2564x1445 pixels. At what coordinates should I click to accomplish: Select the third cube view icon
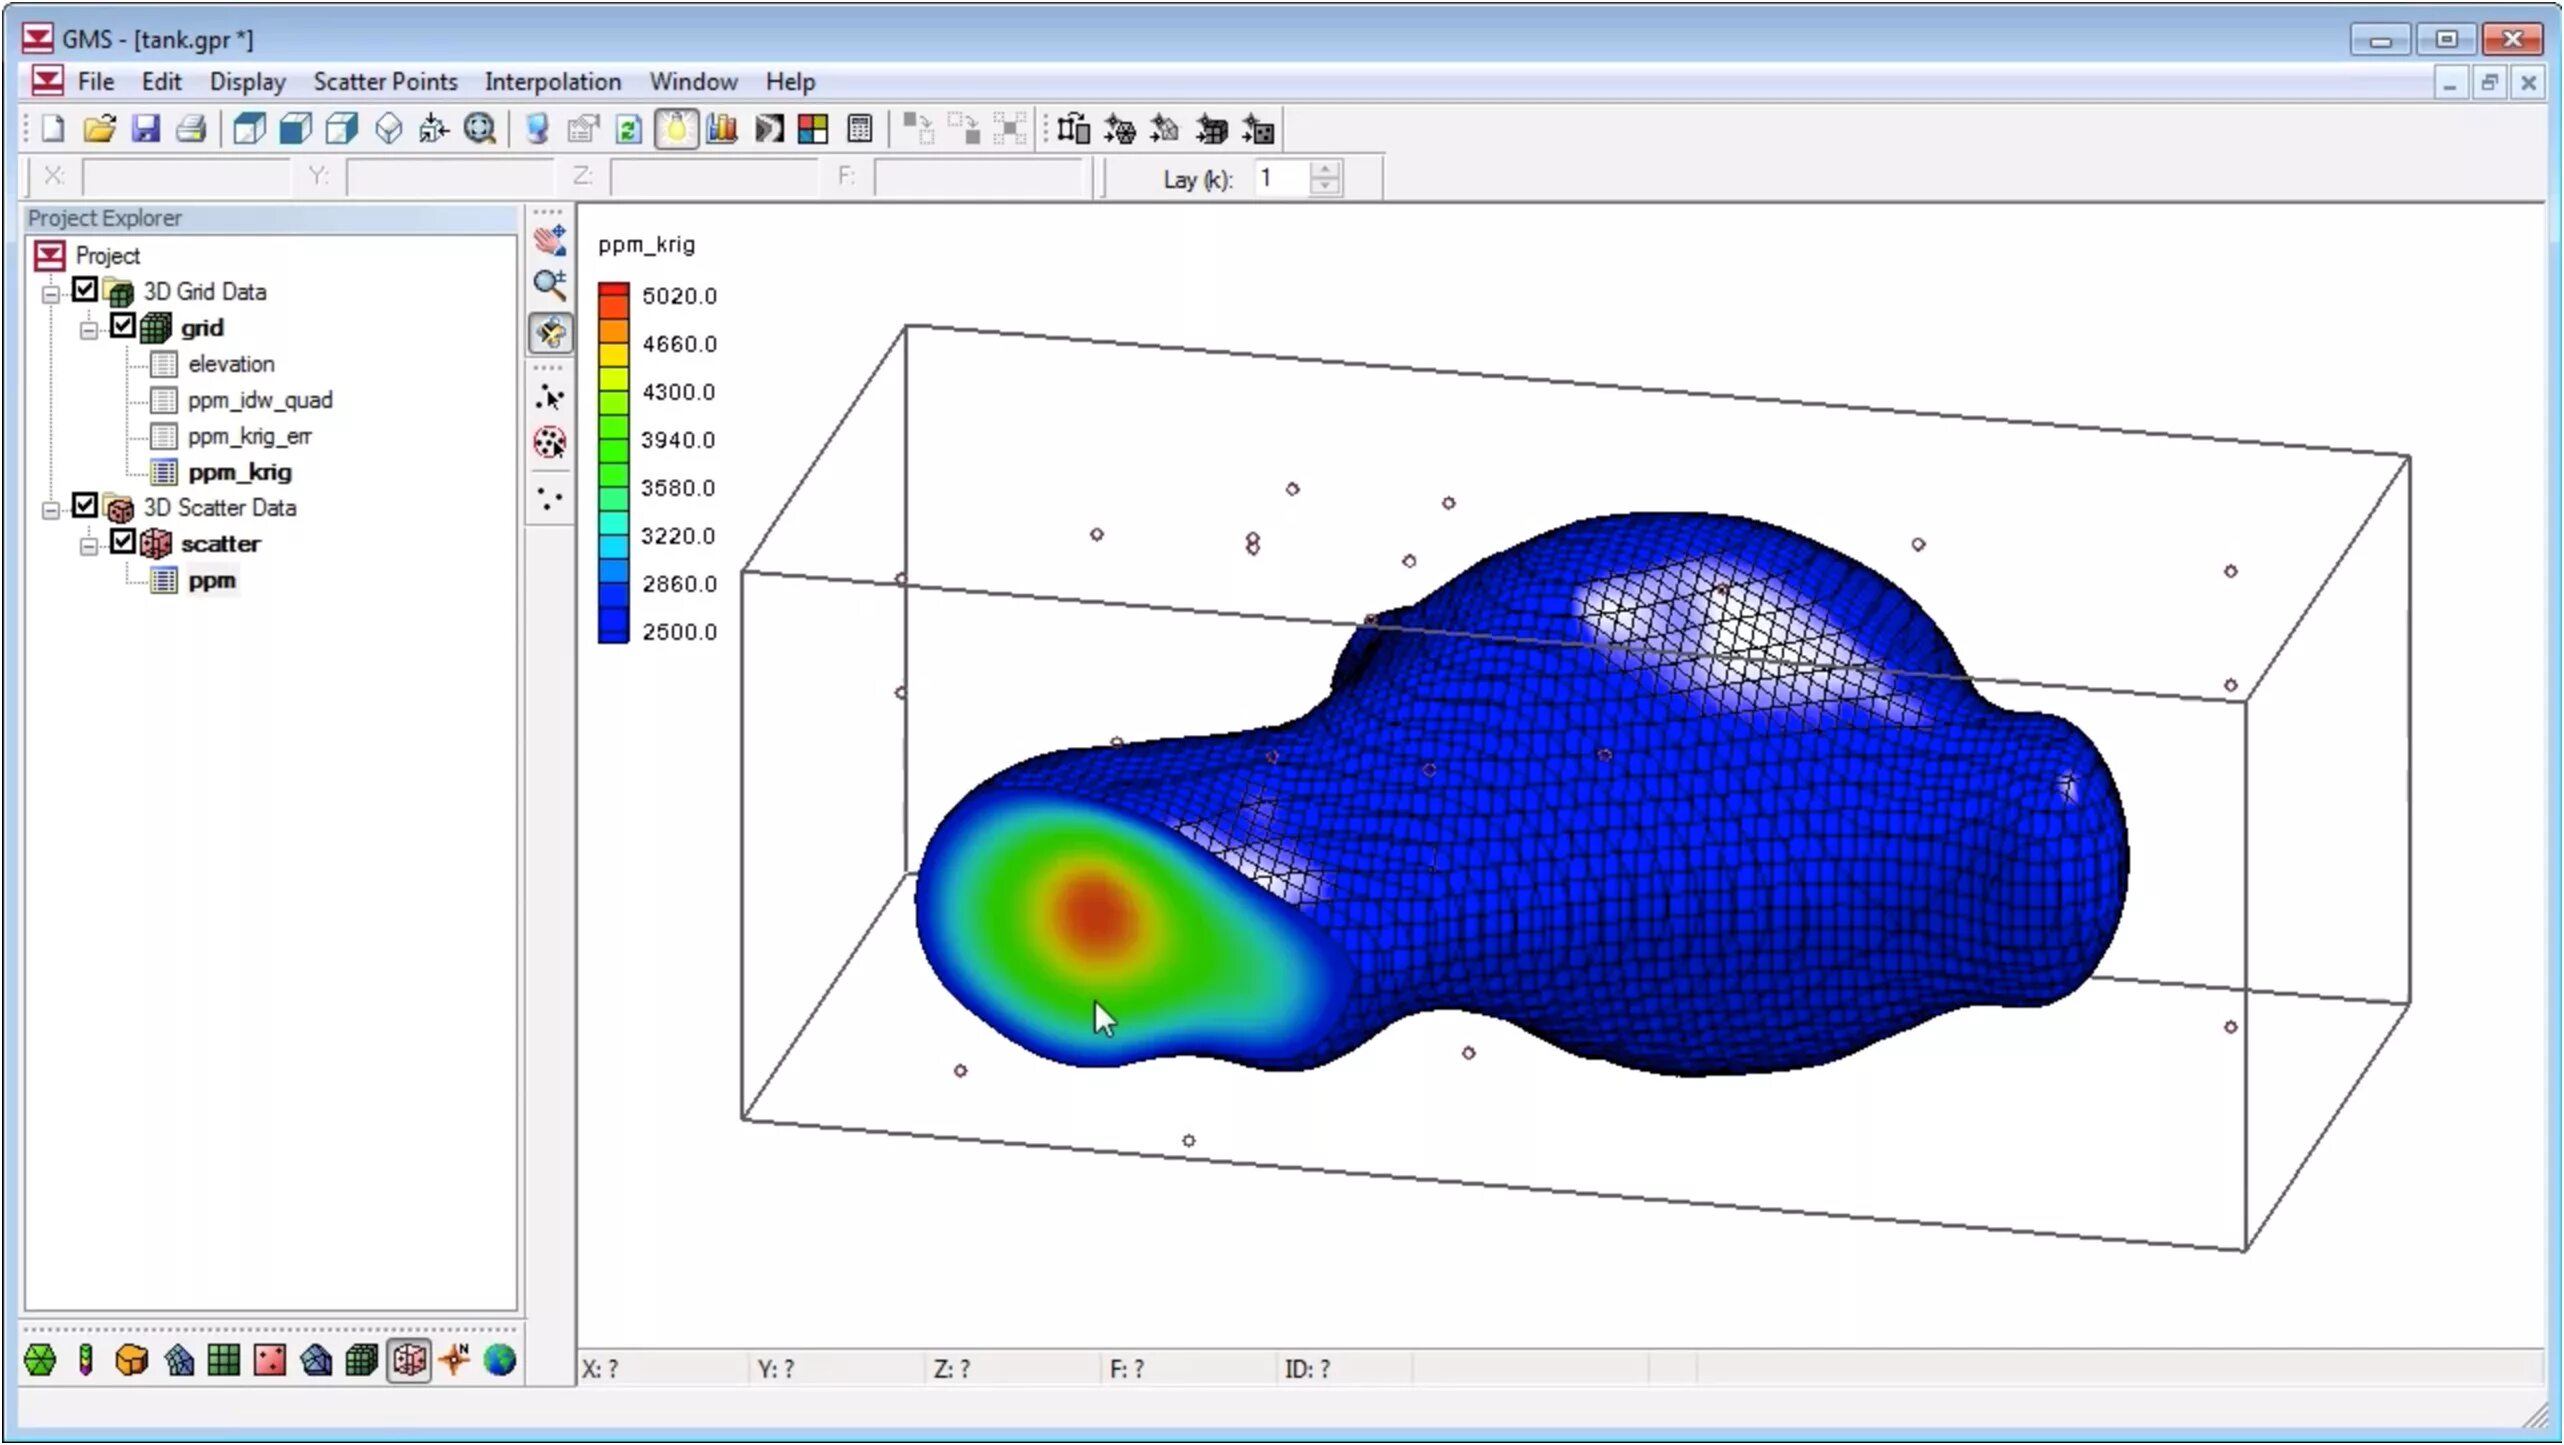pyautogui.click(x=342, y=129)
